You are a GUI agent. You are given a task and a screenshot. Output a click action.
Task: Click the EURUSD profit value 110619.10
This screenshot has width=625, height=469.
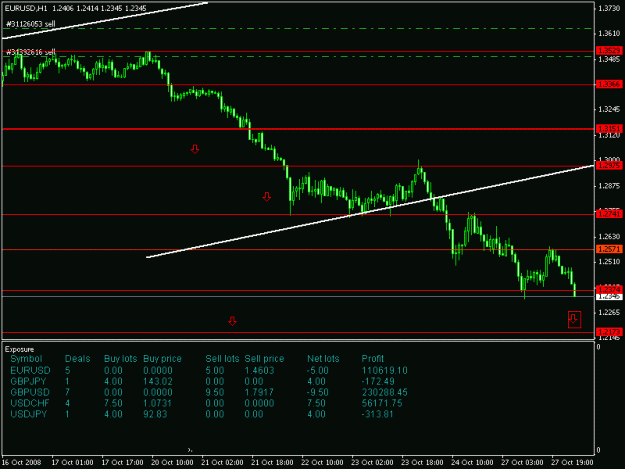pyautogui.click(x=385, y=370)
